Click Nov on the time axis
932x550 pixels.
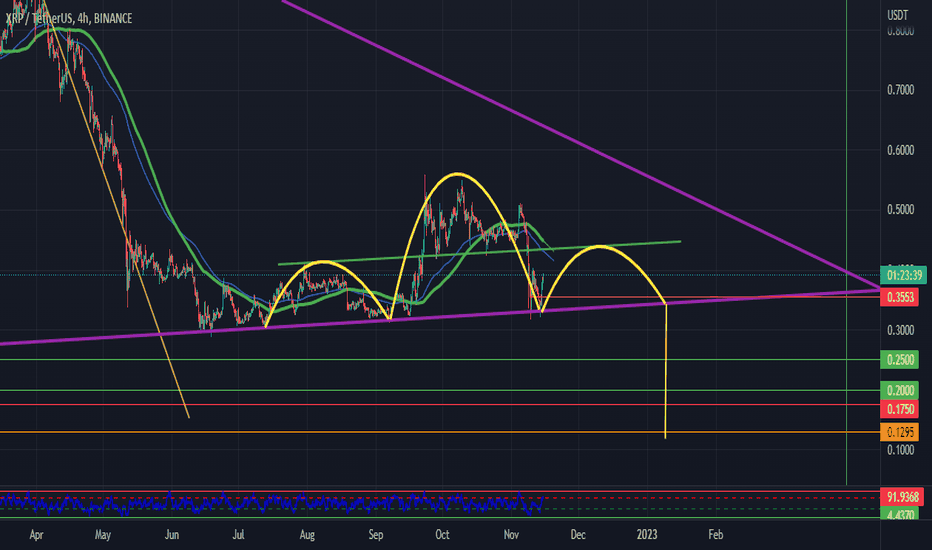[511, 535]
